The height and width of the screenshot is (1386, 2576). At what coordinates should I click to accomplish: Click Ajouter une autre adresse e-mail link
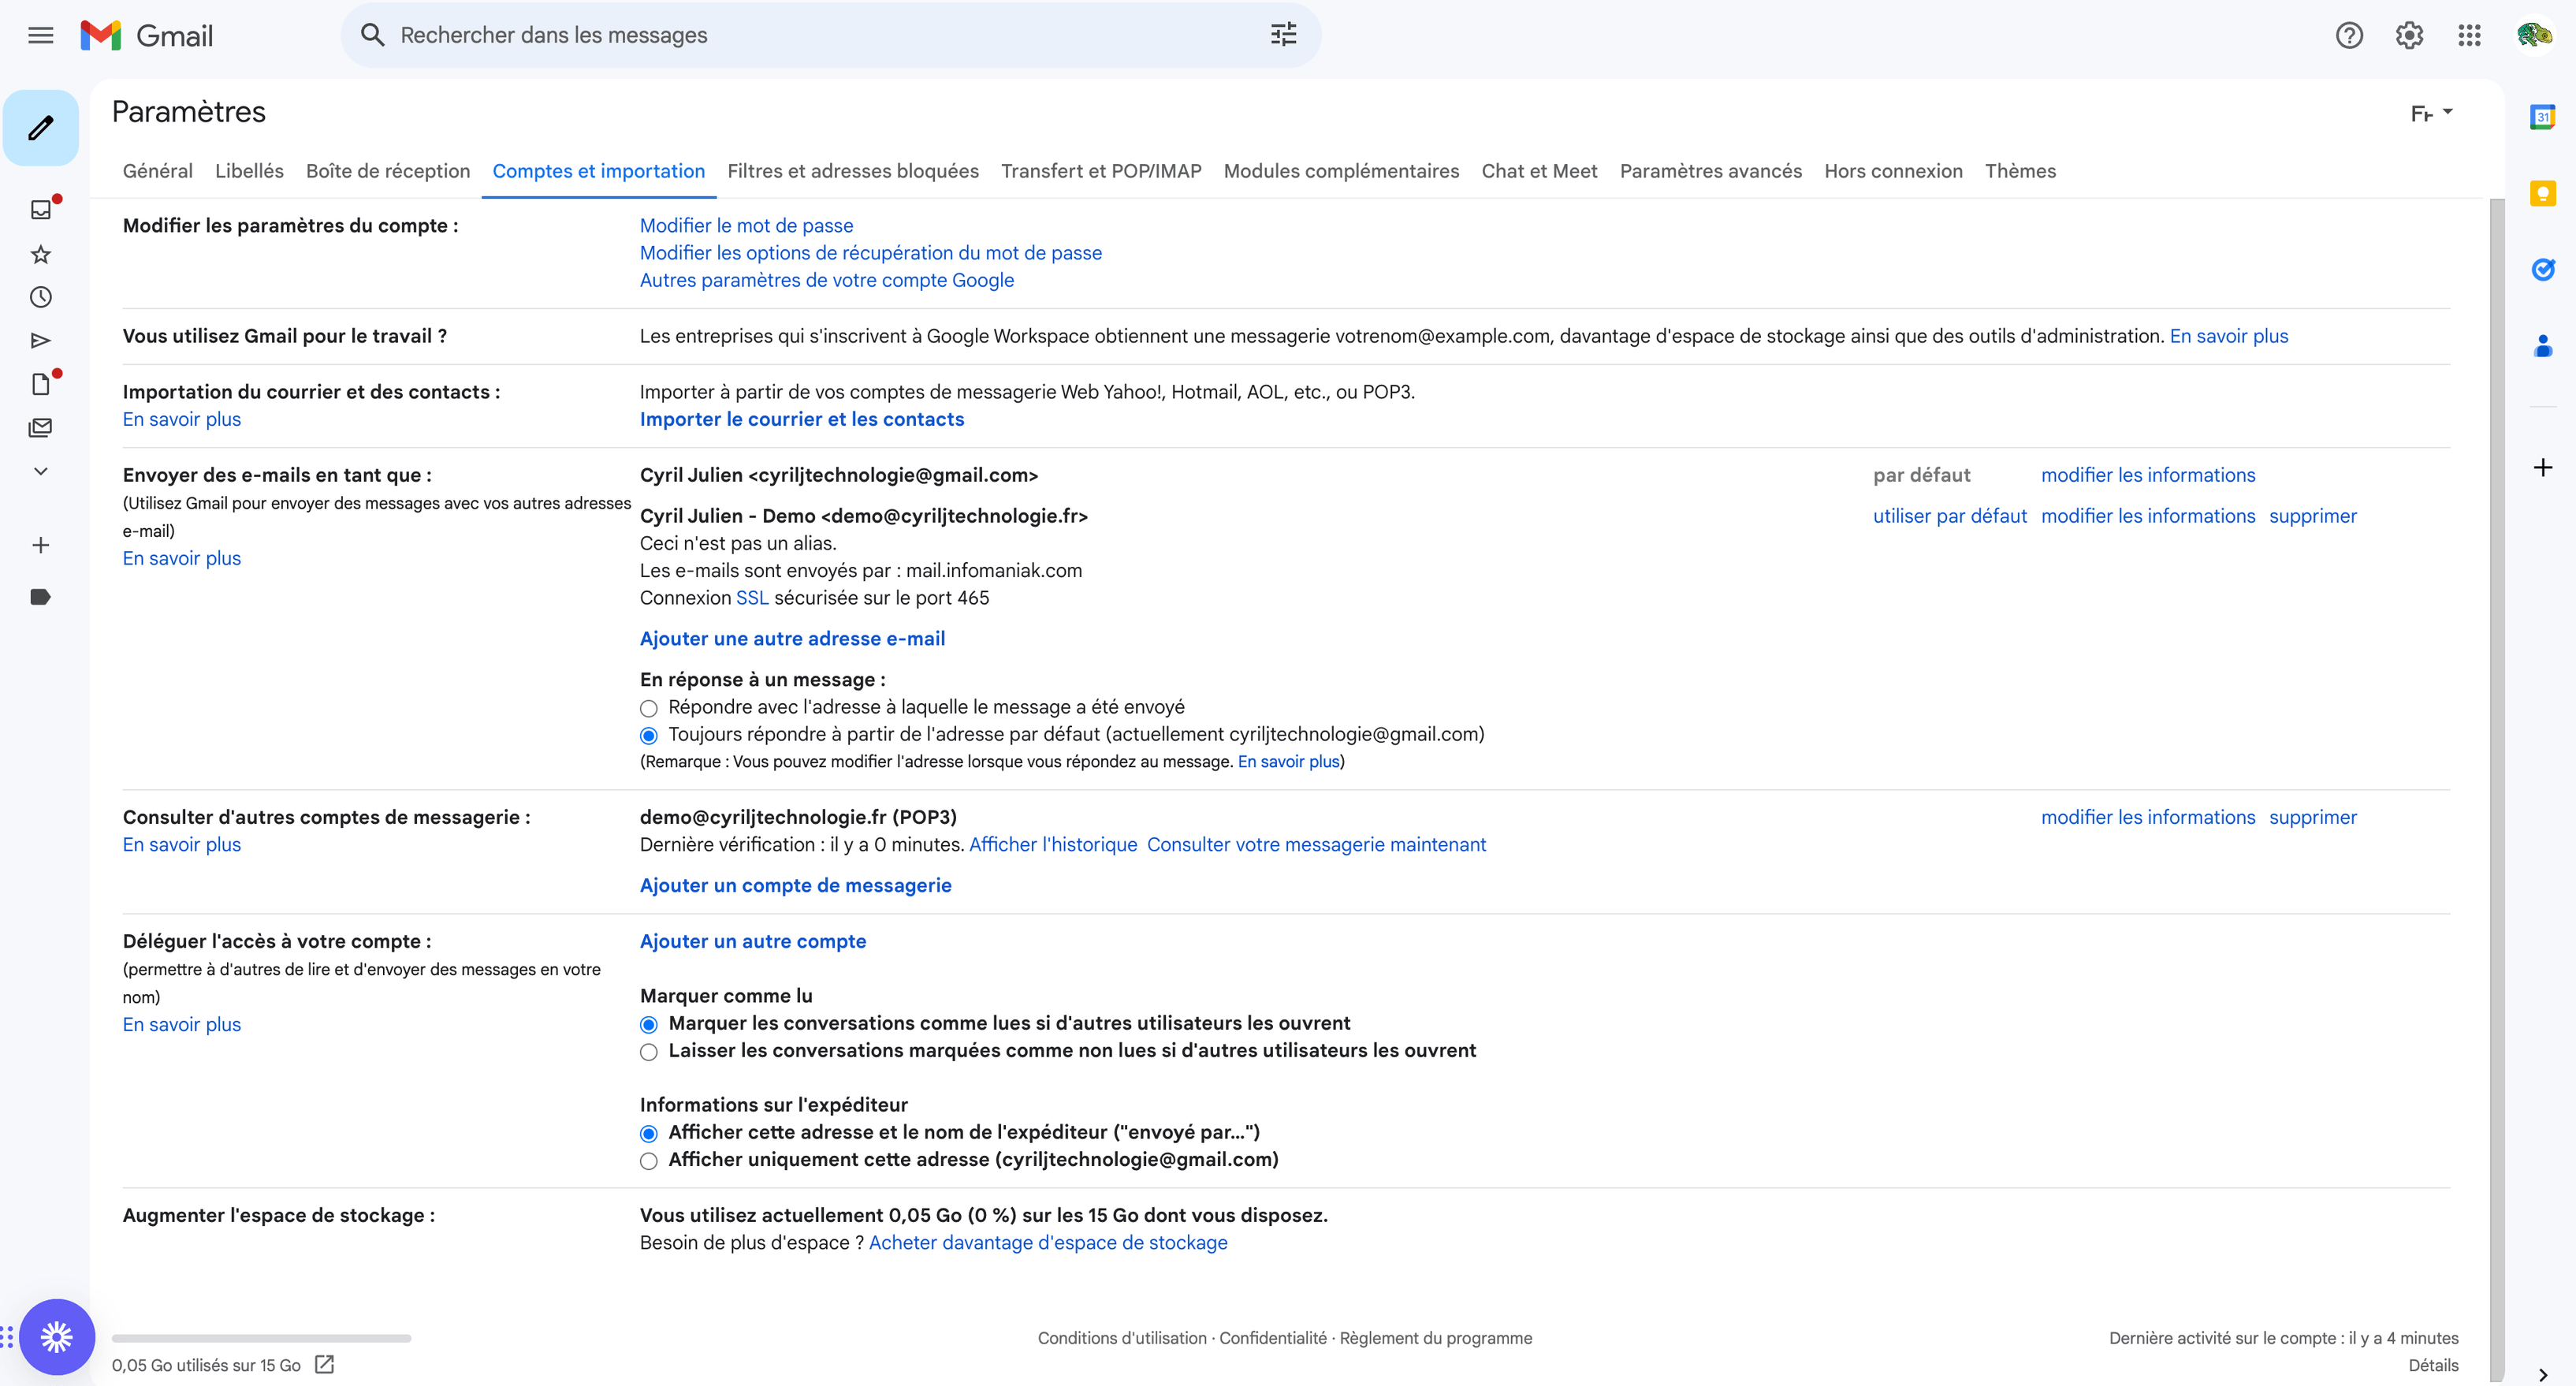[x=792, y=638]
